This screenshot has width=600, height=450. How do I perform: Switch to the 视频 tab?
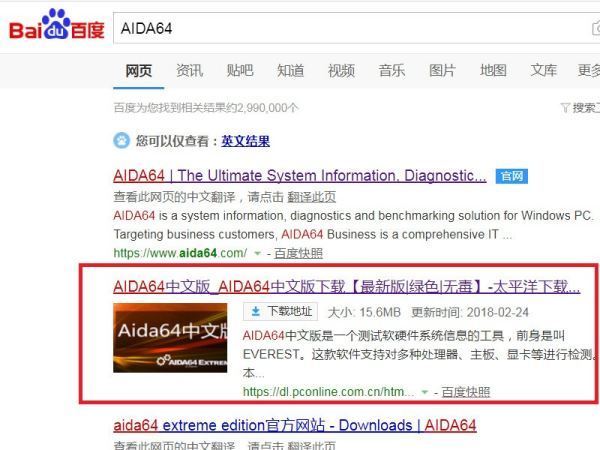[x=341, y=71]
